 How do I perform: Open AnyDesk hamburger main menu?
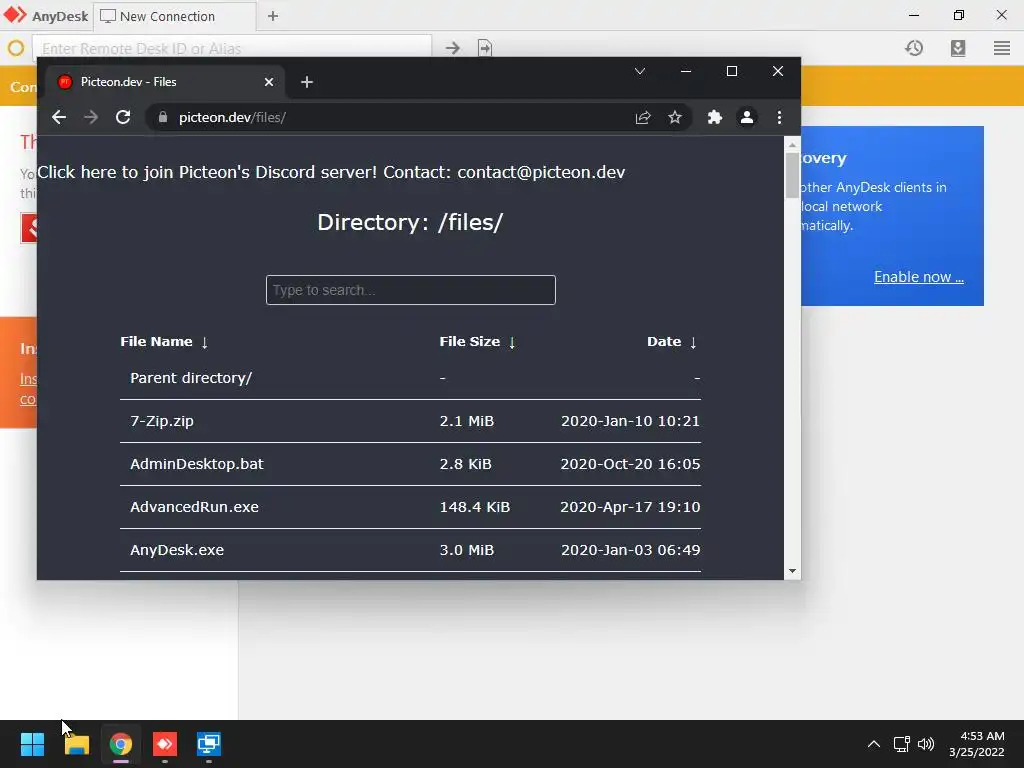[1002, 48]
